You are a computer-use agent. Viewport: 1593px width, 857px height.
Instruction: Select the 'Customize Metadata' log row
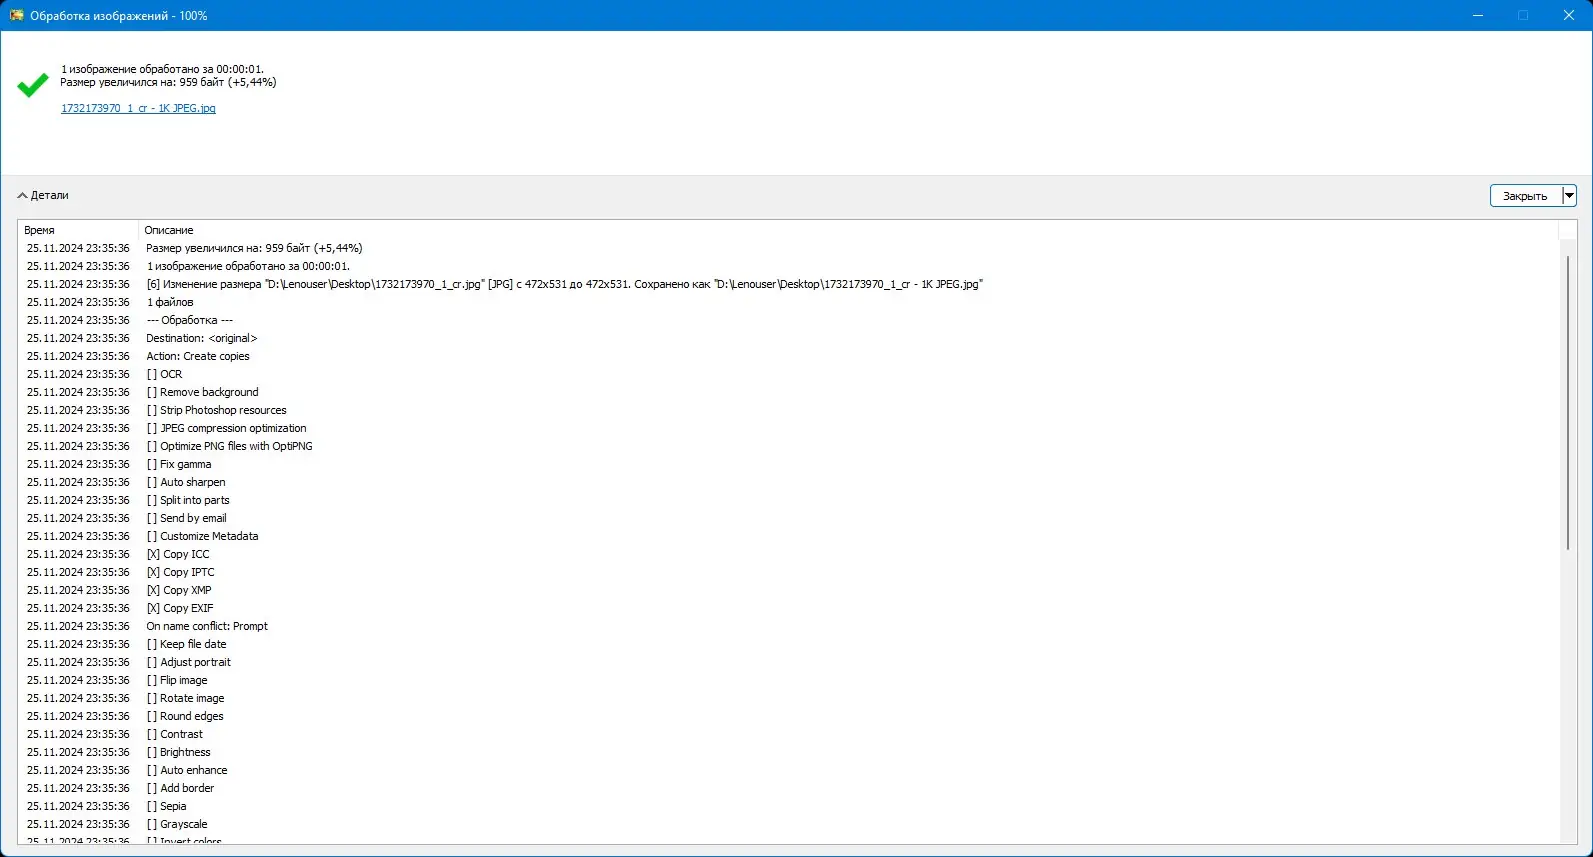click(x=789, y=536)
